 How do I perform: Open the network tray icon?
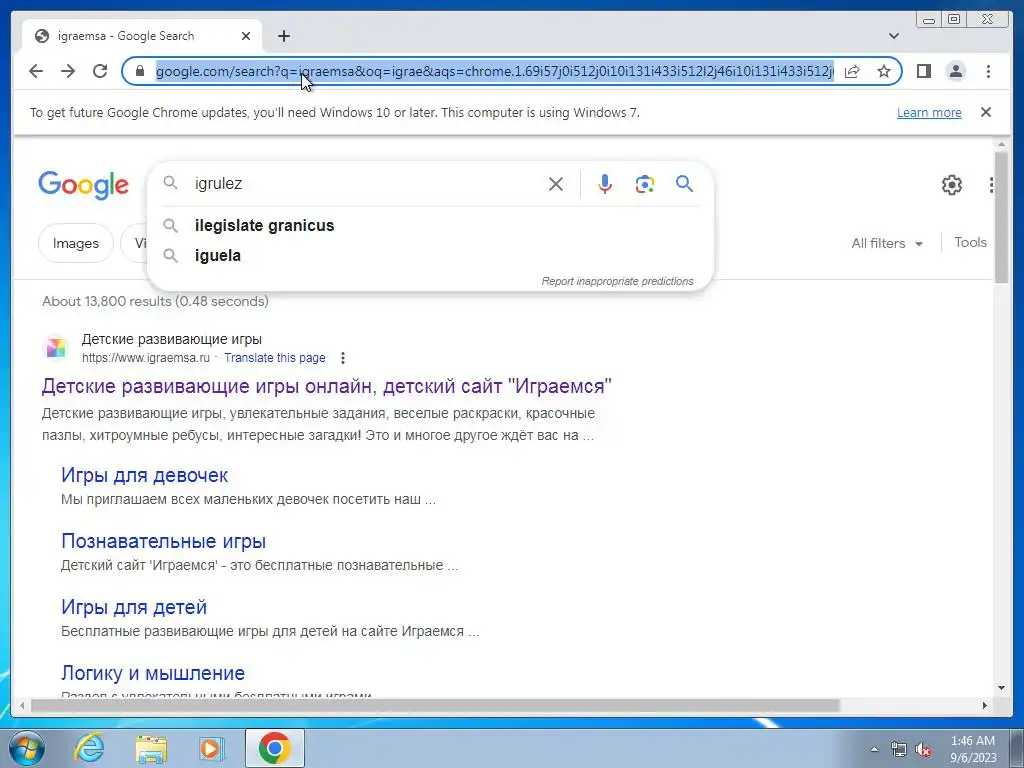click(899, 749)
